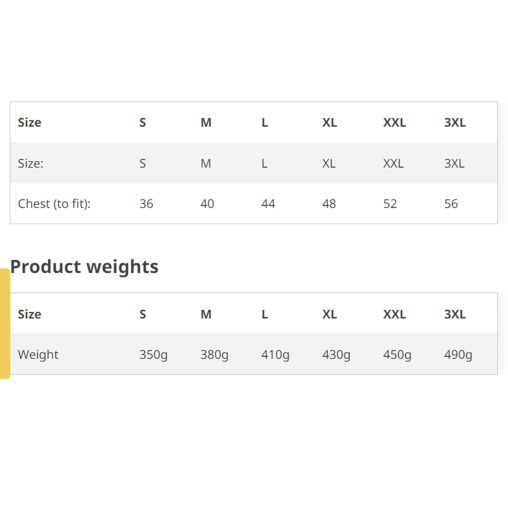Click chest value 36 for size S

point(146,204)
